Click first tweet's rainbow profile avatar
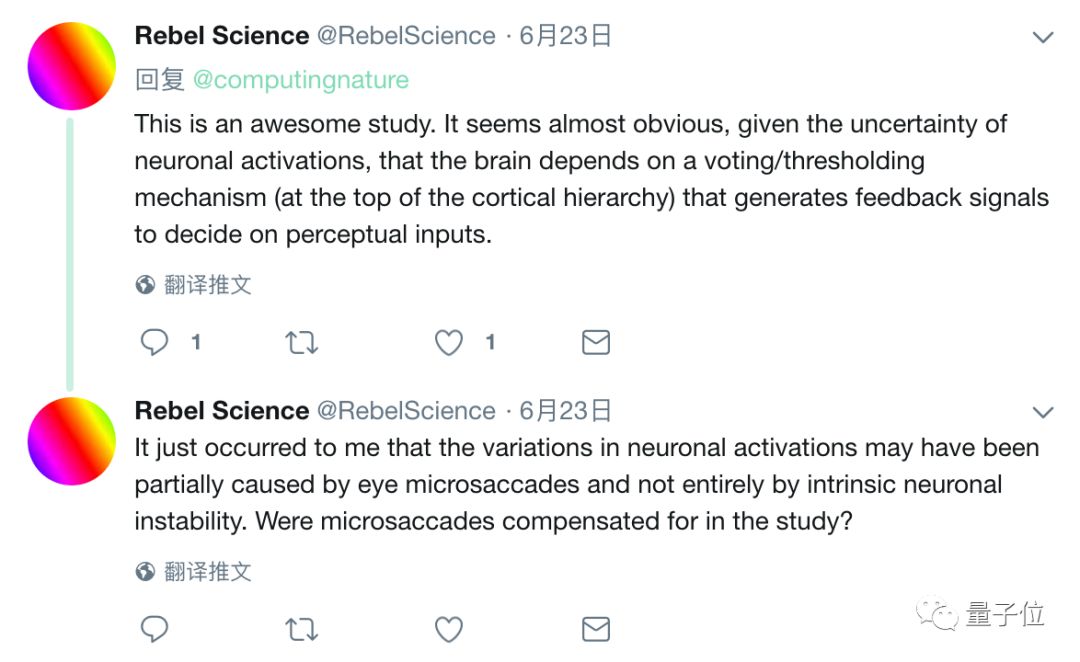1080x662 pixels. (x=72, y=65)
